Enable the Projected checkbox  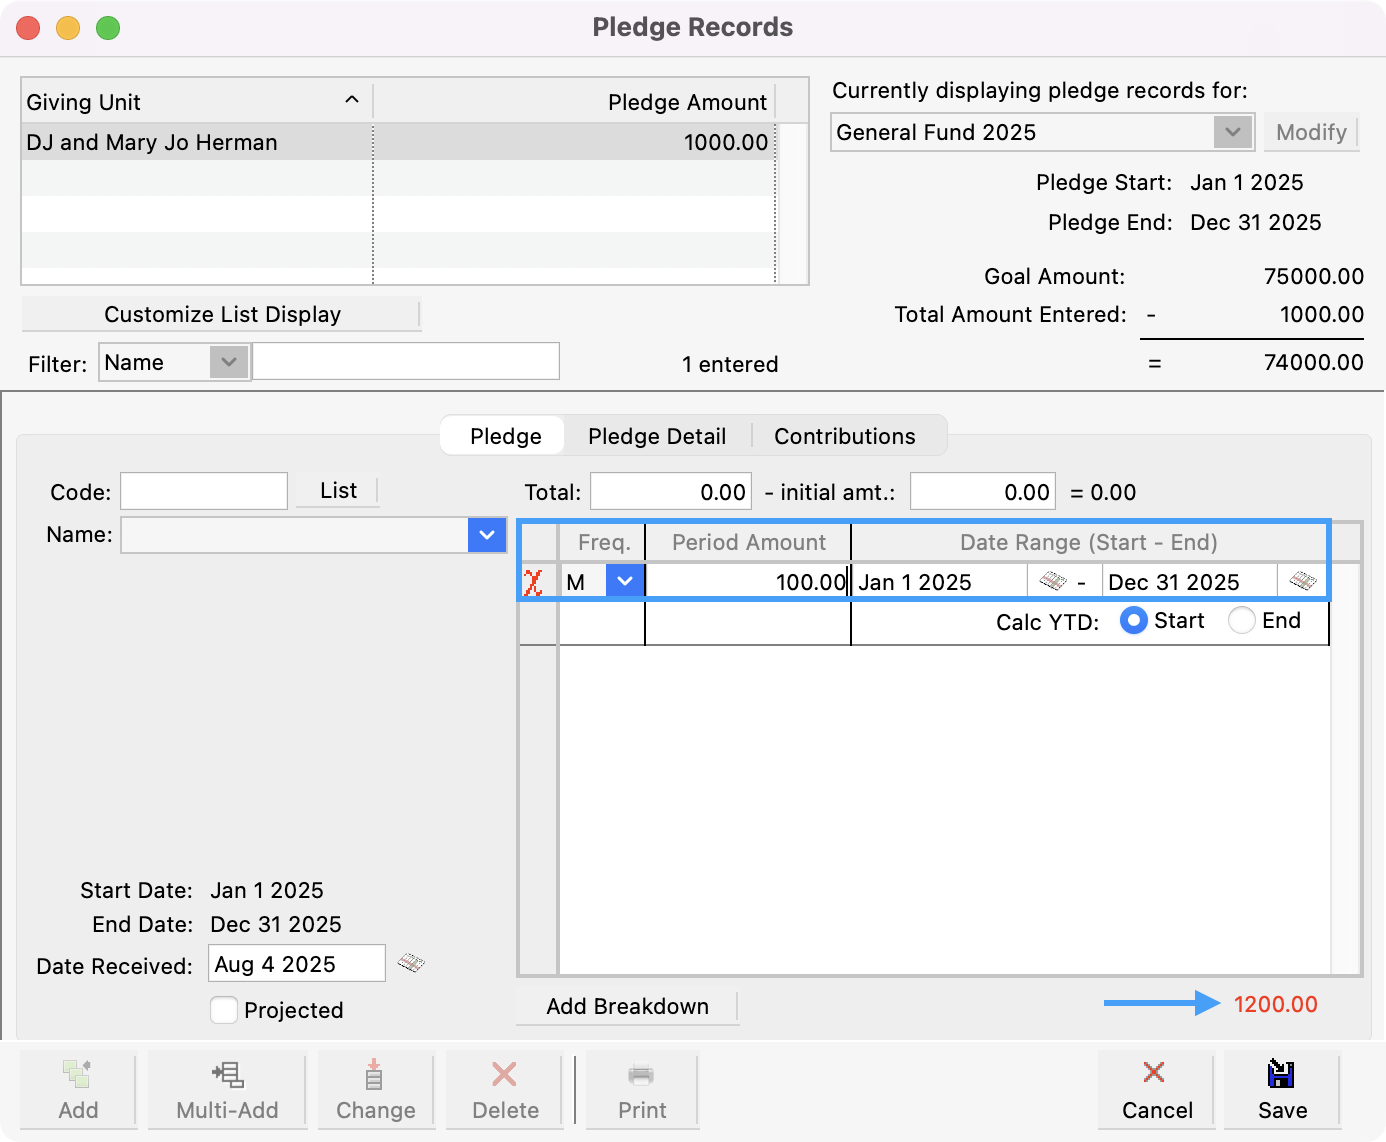(x=224, y=1010)
